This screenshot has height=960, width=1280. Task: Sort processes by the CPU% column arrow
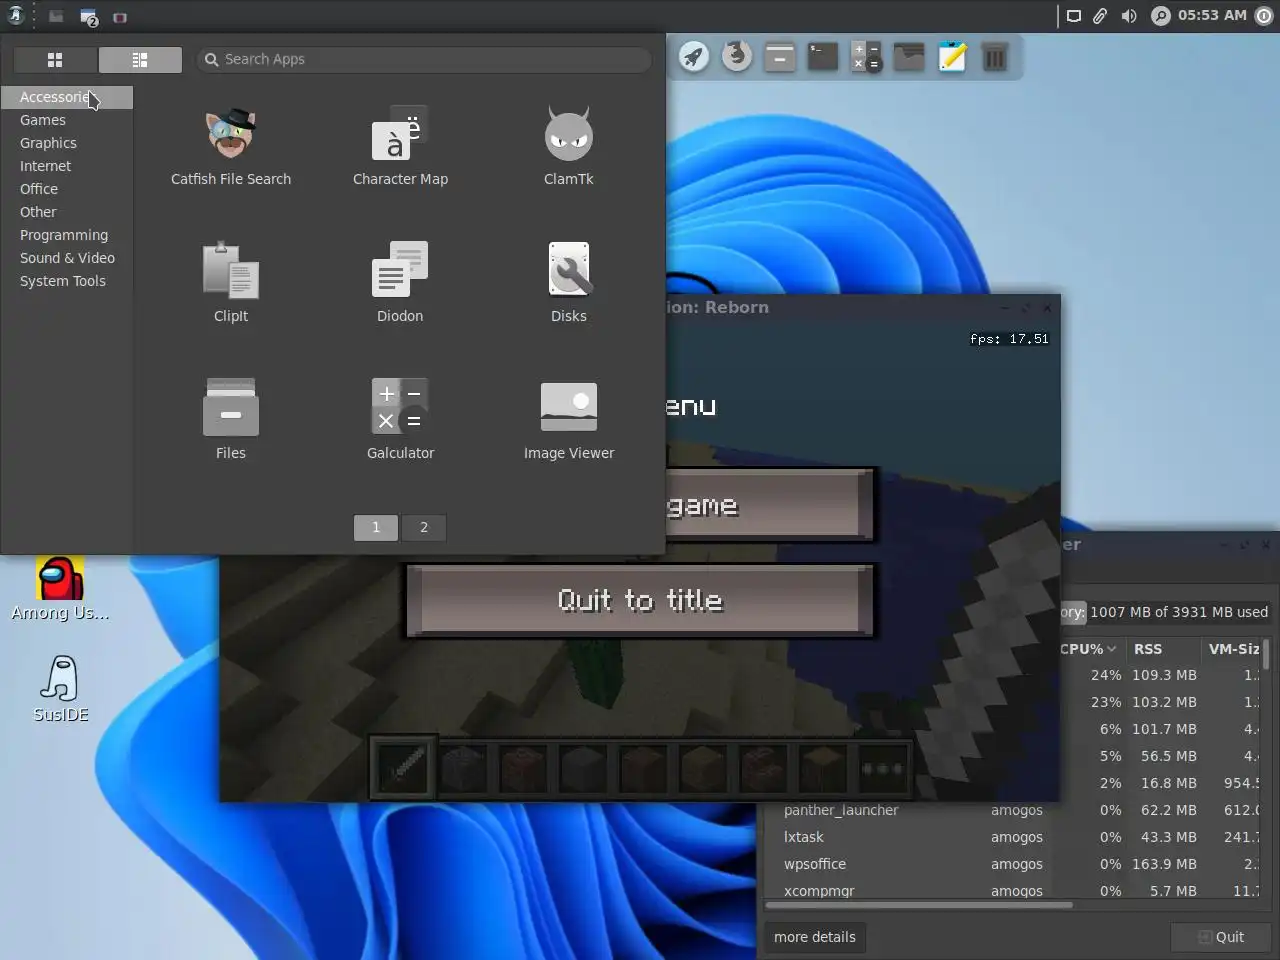1111,649
